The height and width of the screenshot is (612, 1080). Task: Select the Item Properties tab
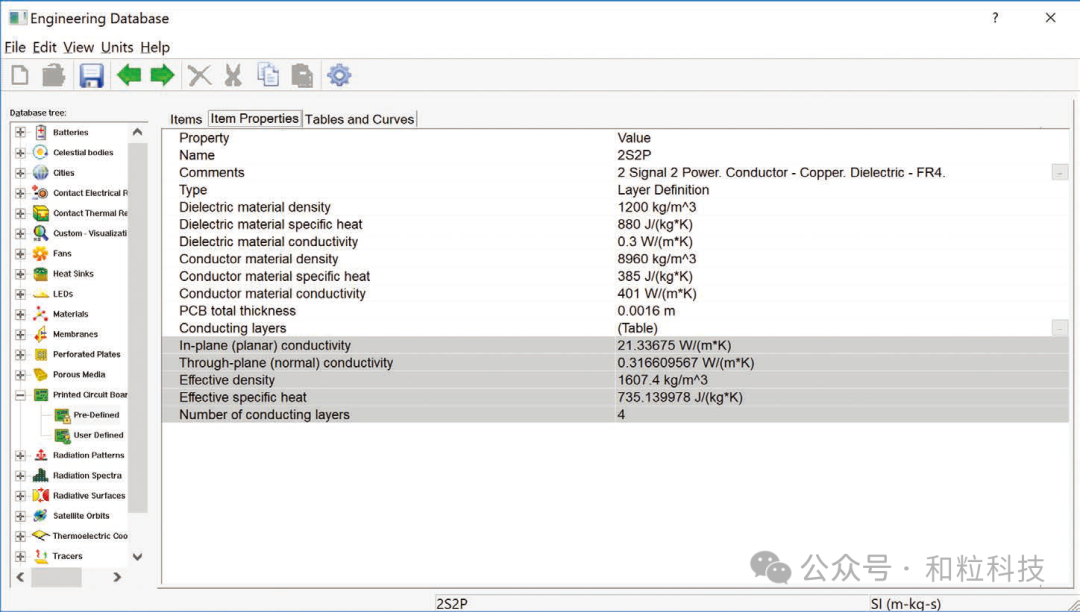click(254, 118)
